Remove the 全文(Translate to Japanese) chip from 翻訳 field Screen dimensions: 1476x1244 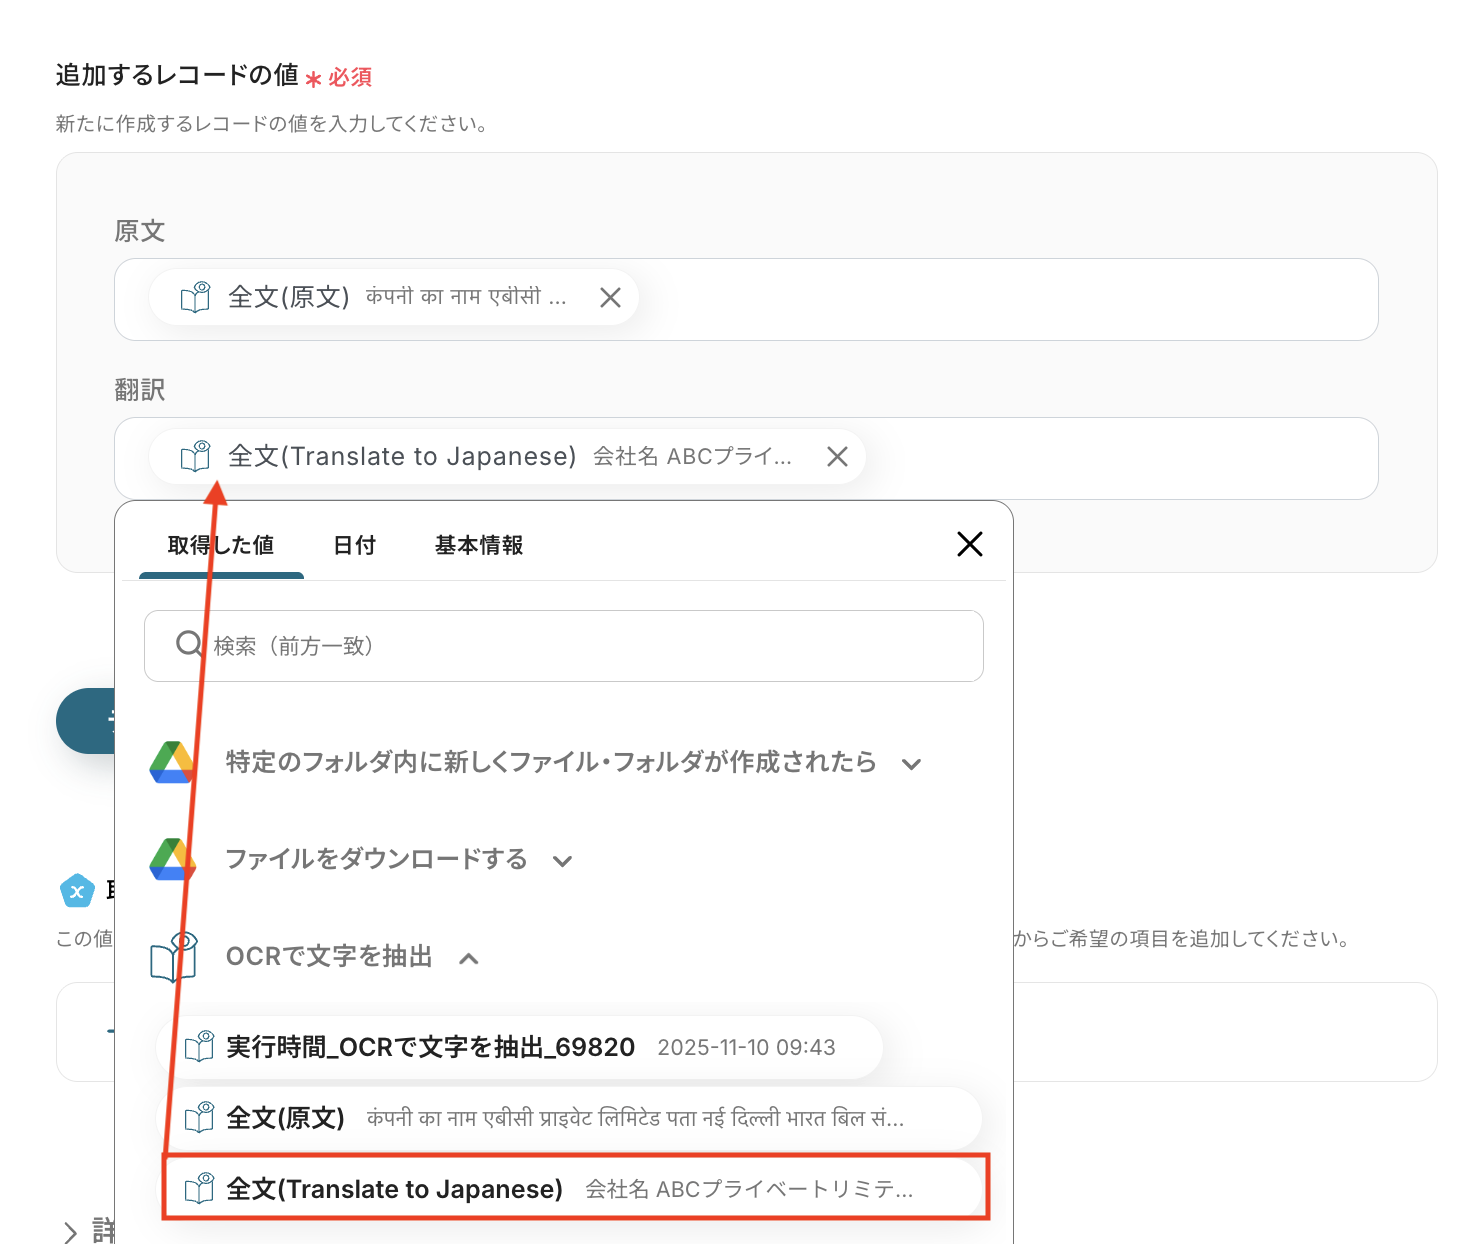point(837,456)
